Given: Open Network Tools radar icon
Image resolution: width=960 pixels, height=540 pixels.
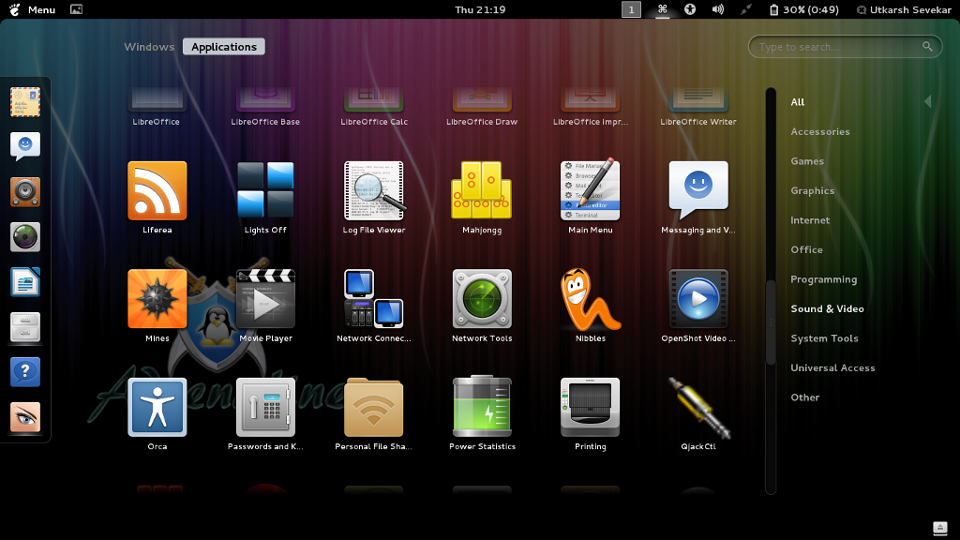Looking at the screenshot, I should pyautogui.click(x=482, y=299).
